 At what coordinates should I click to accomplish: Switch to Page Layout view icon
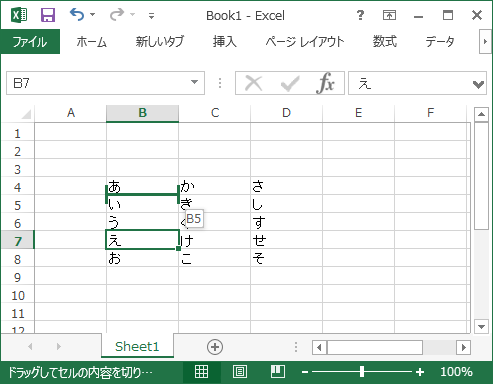tap(240, 372)
